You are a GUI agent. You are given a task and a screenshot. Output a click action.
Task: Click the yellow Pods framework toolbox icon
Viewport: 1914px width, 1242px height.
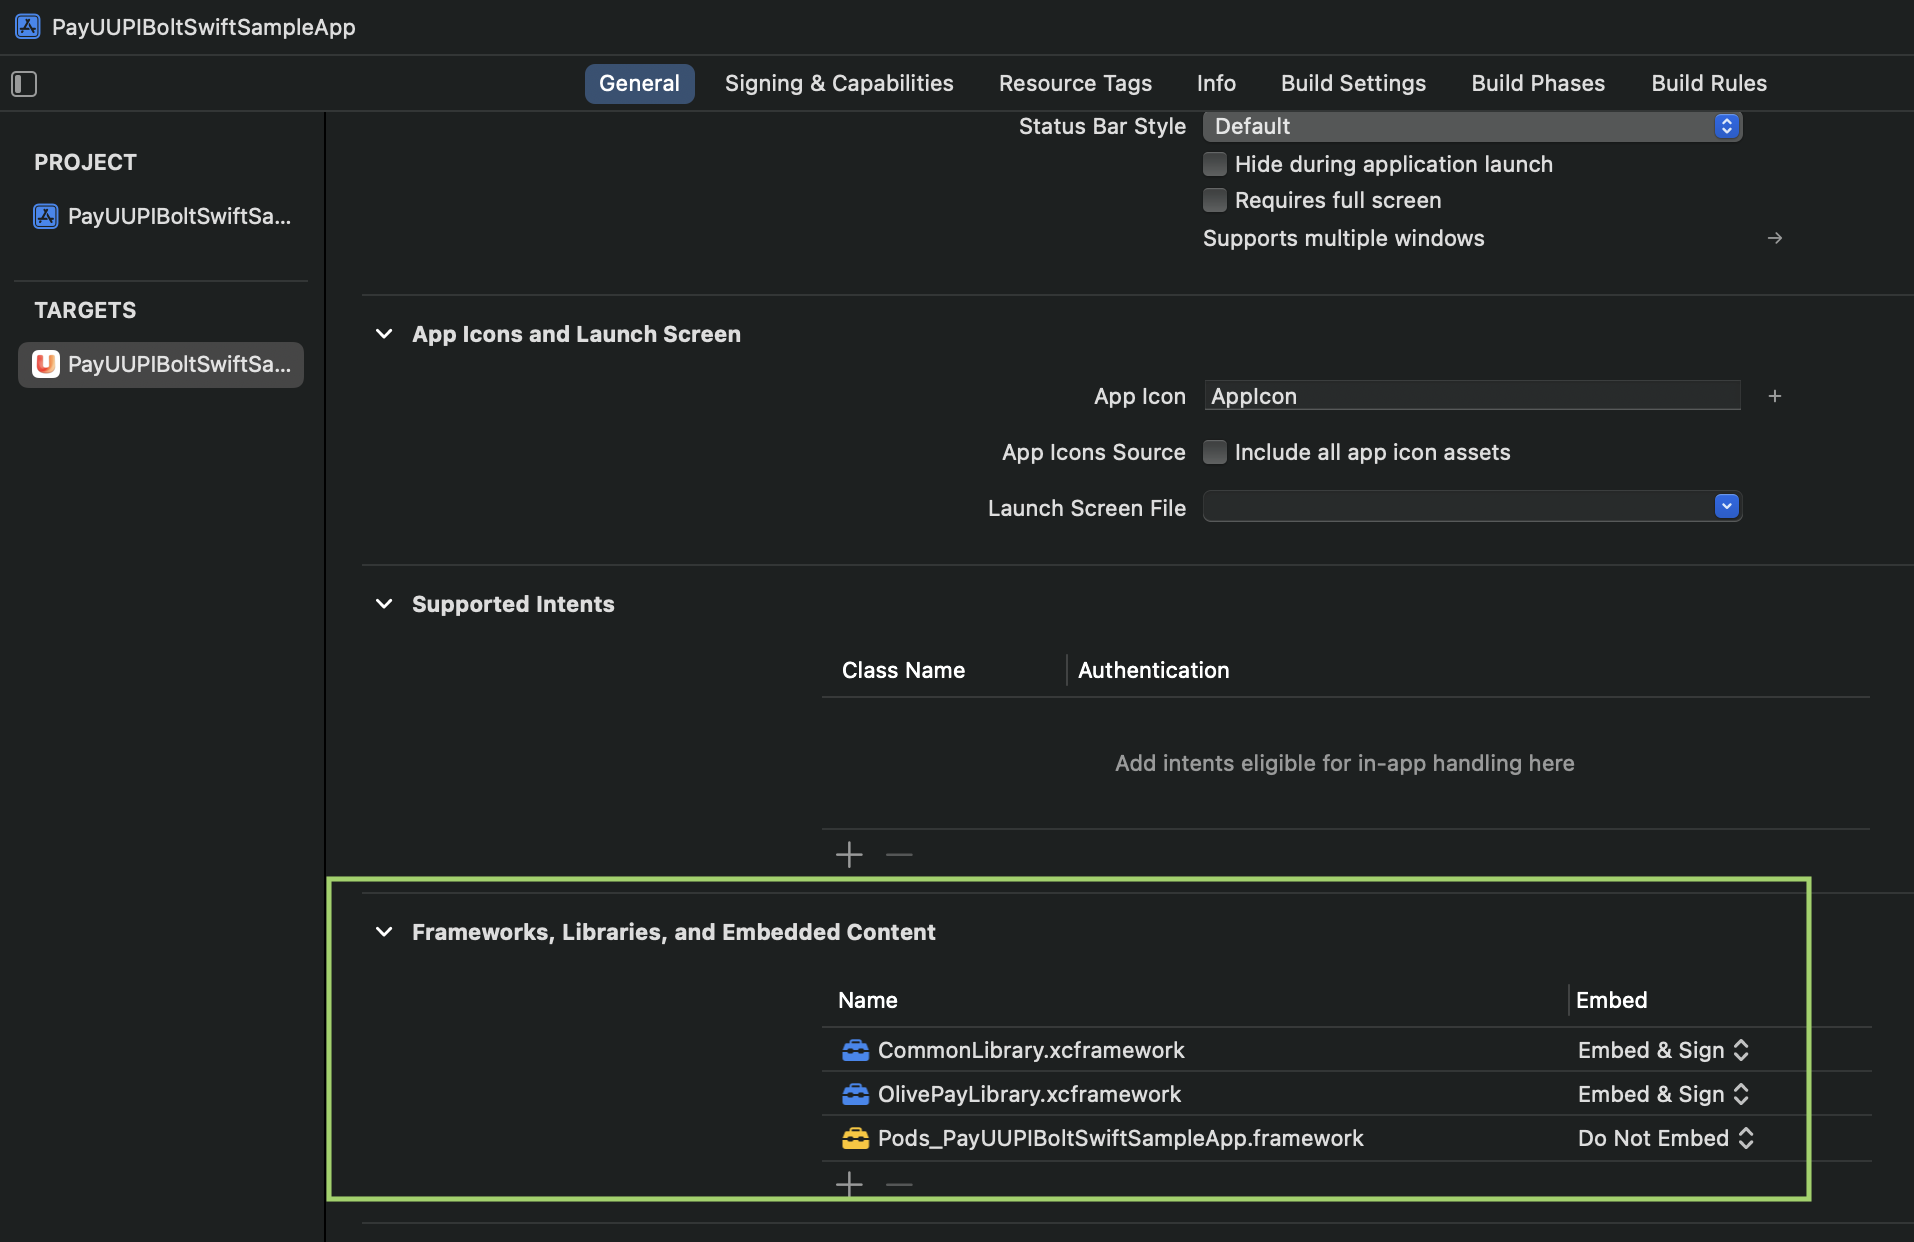[855, 1138]
